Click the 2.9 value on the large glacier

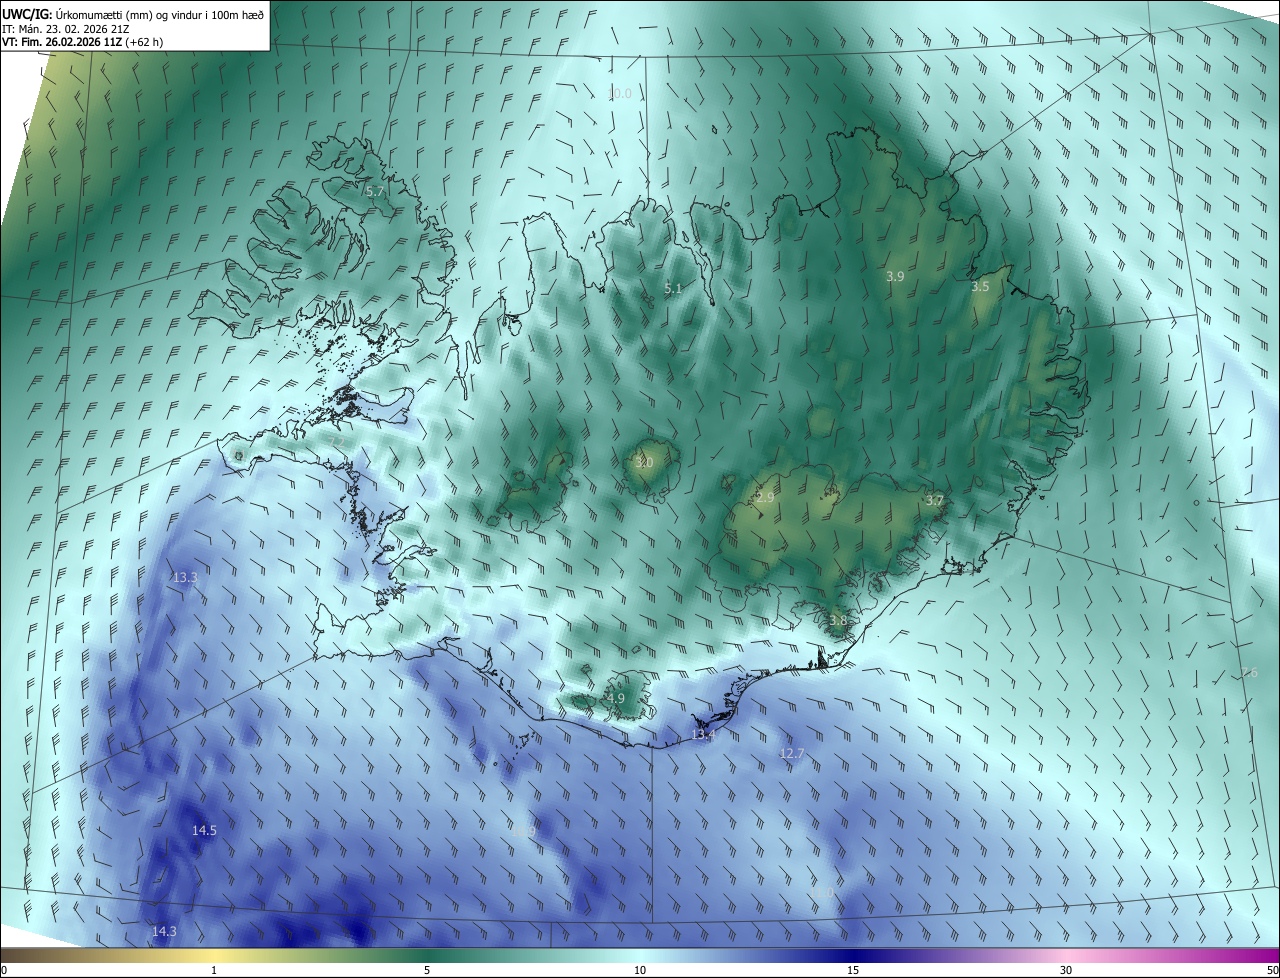tap(765, 497)
